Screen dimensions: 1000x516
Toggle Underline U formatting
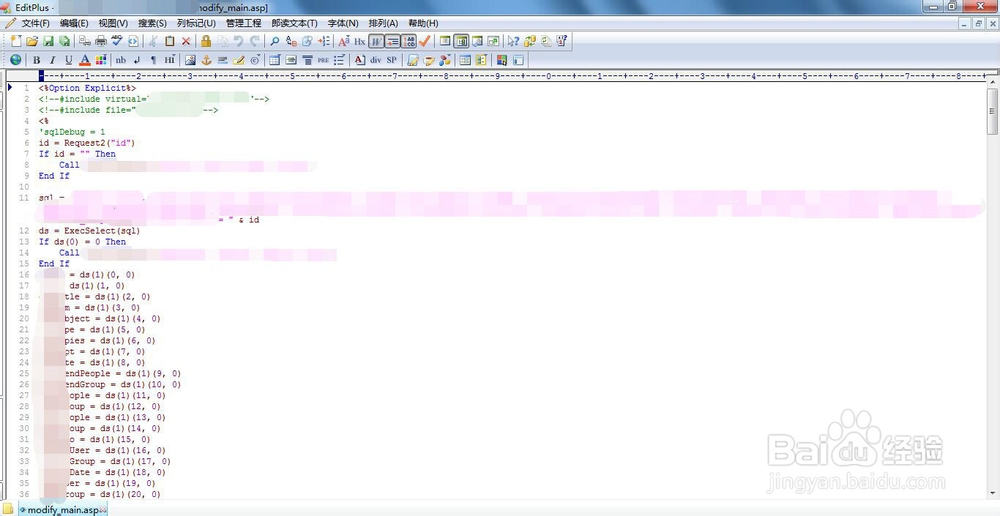[x=68, y=60]
